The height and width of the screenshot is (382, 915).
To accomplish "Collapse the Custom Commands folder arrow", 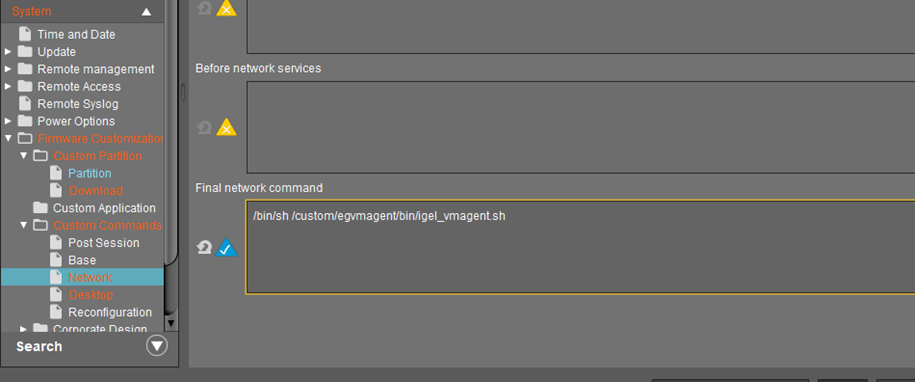I will (x=23, y=225).
